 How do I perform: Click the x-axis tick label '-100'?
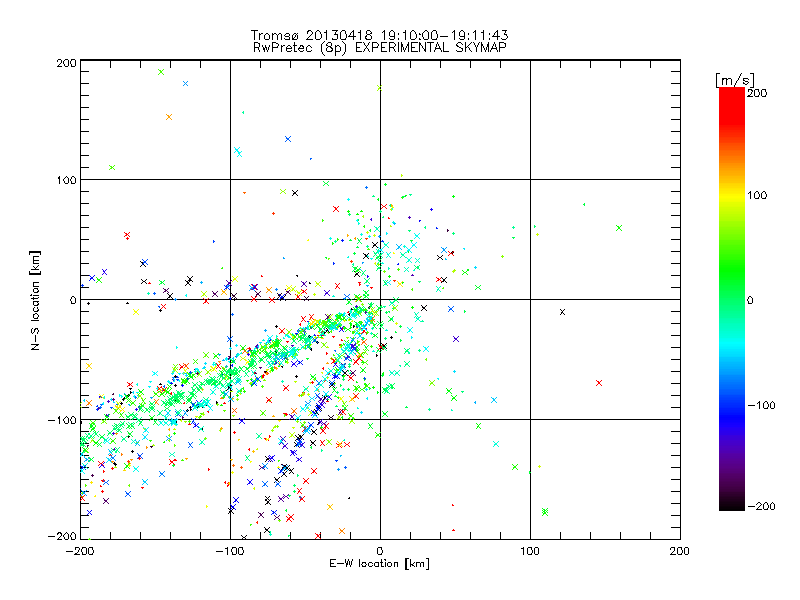(x=230, y=551)
